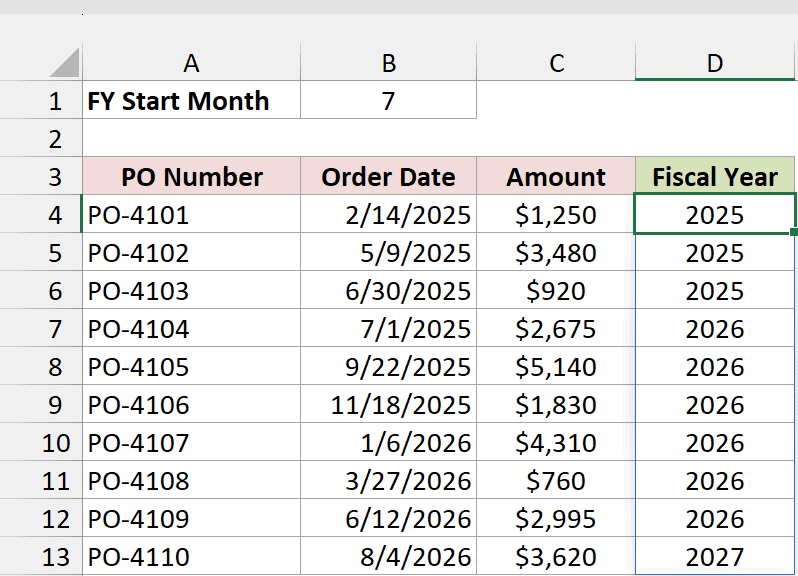Select row 9 header
The image size is (798, 576).
(41, 404)
